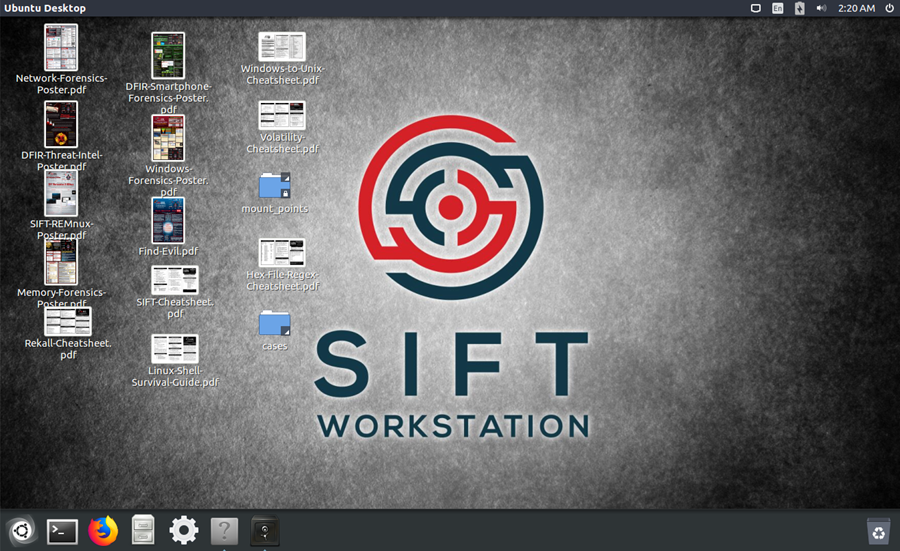The image size is (900, 551).
Task: Click the question mark dock icon
Action: pyautogui.click(x=224, y=531)
